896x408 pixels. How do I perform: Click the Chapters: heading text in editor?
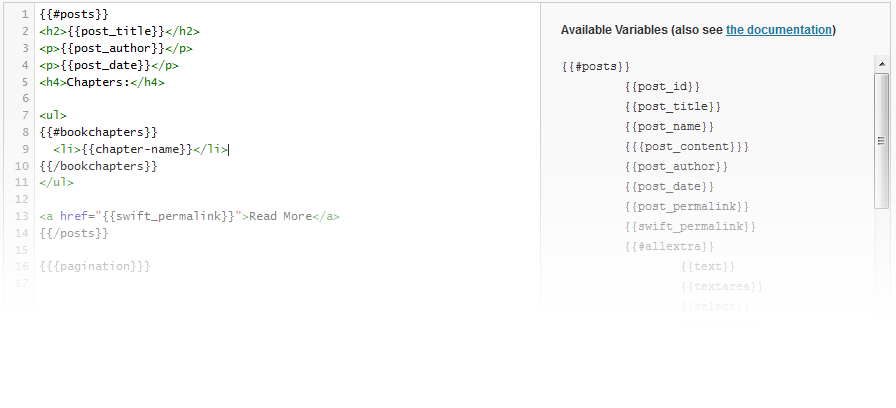98,82
